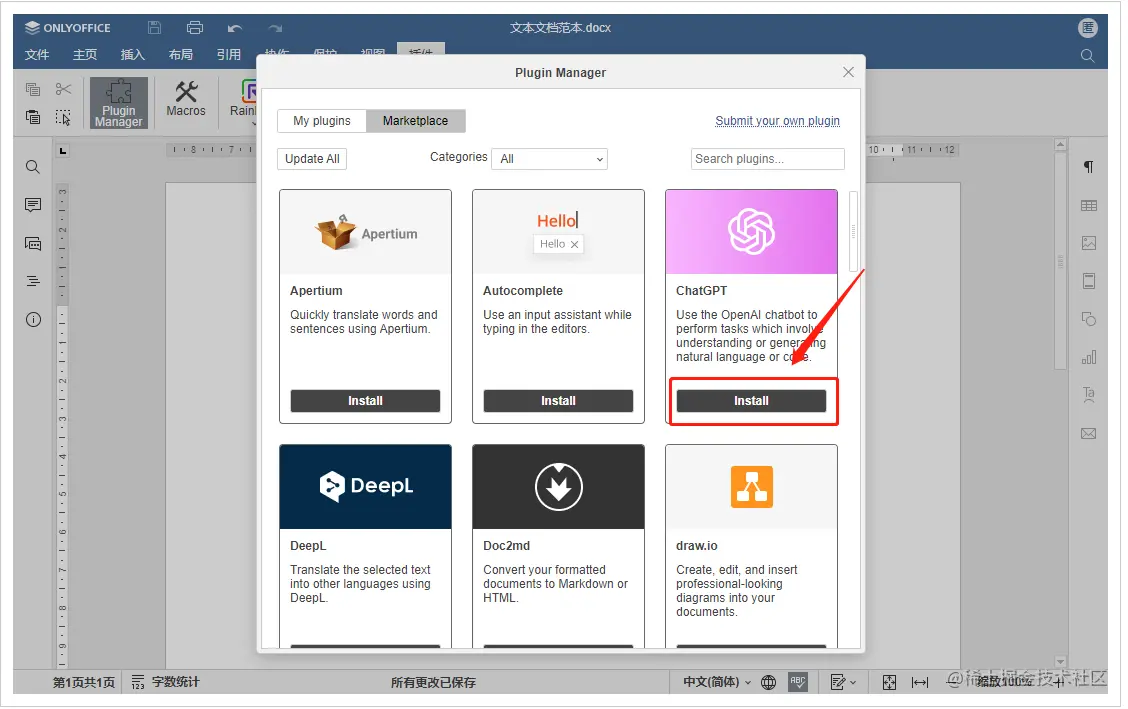Open the 主页 ribbon tab
The image size is (1128, 709).
point(85,55)
